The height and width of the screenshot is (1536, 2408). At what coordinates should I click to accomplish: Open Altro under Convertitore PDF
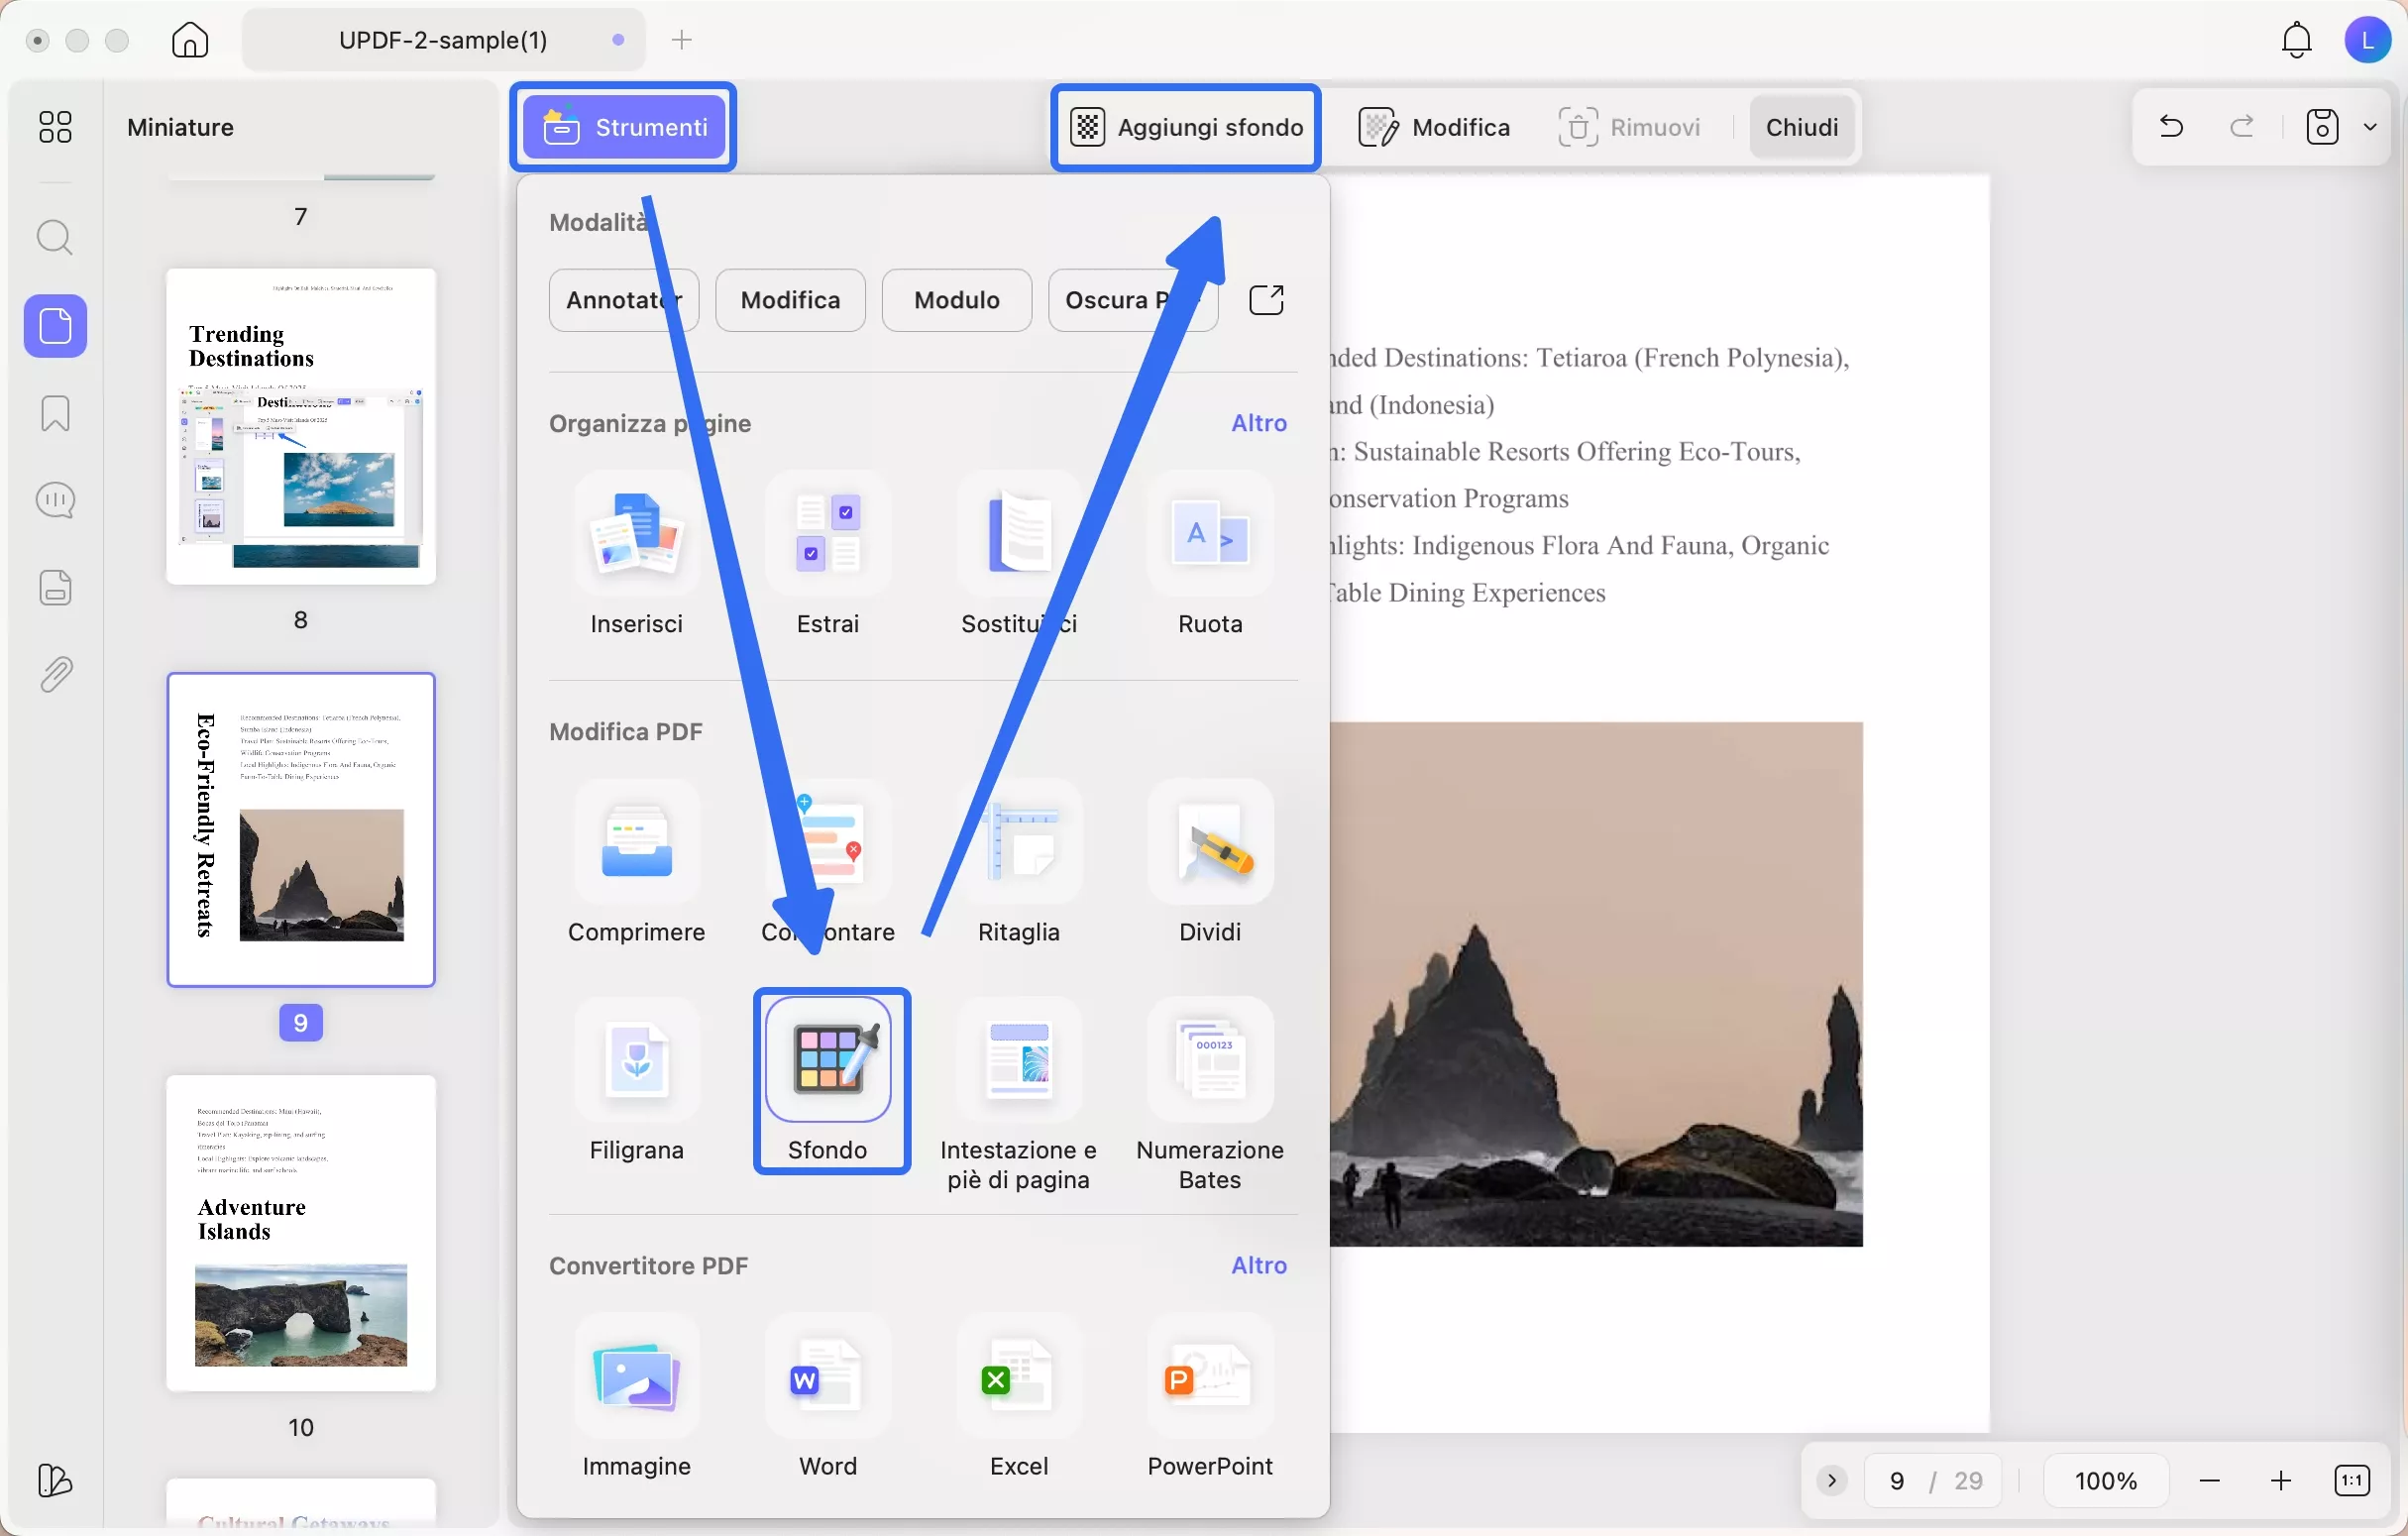coord(1258,1265)
